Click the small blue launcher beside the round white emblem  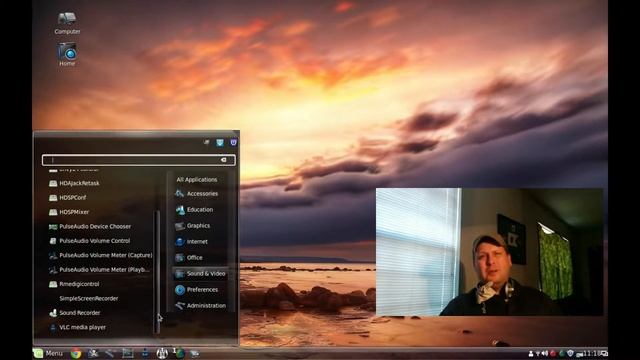click(x=145, y=353)
